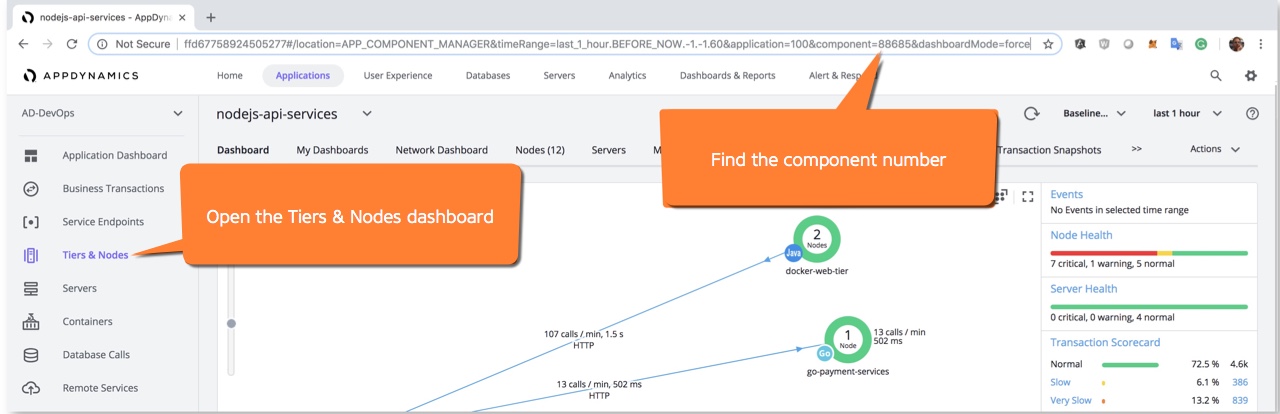1280x414 pixels.
Task: Open the User Experience menu
Action: [x=398, y=76]
